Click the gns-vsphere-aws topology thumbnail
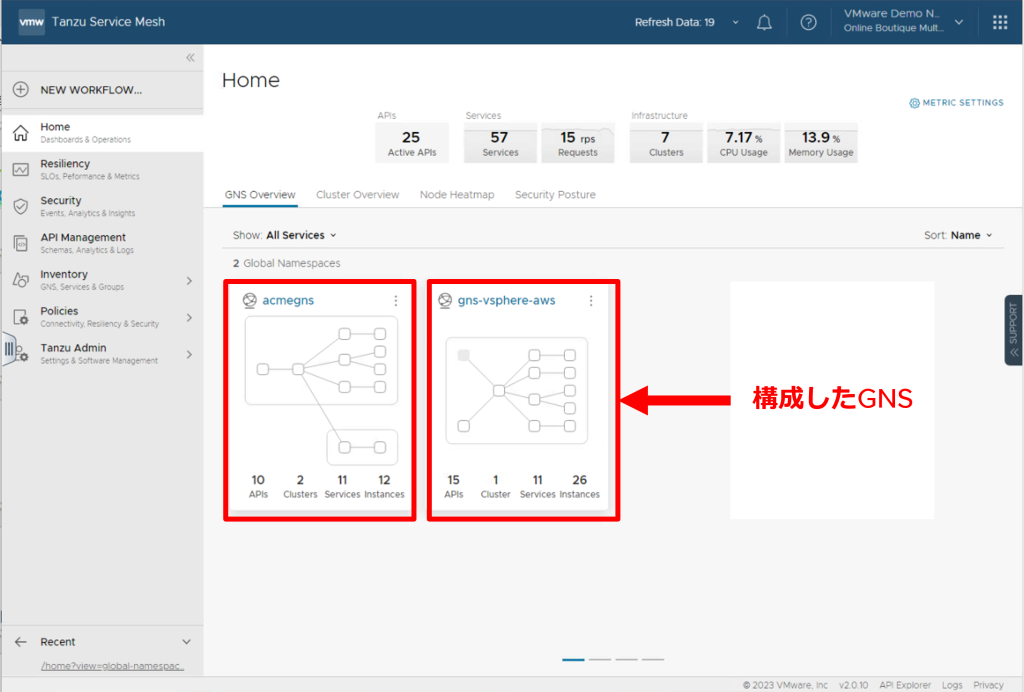 (x=517, y=390)
